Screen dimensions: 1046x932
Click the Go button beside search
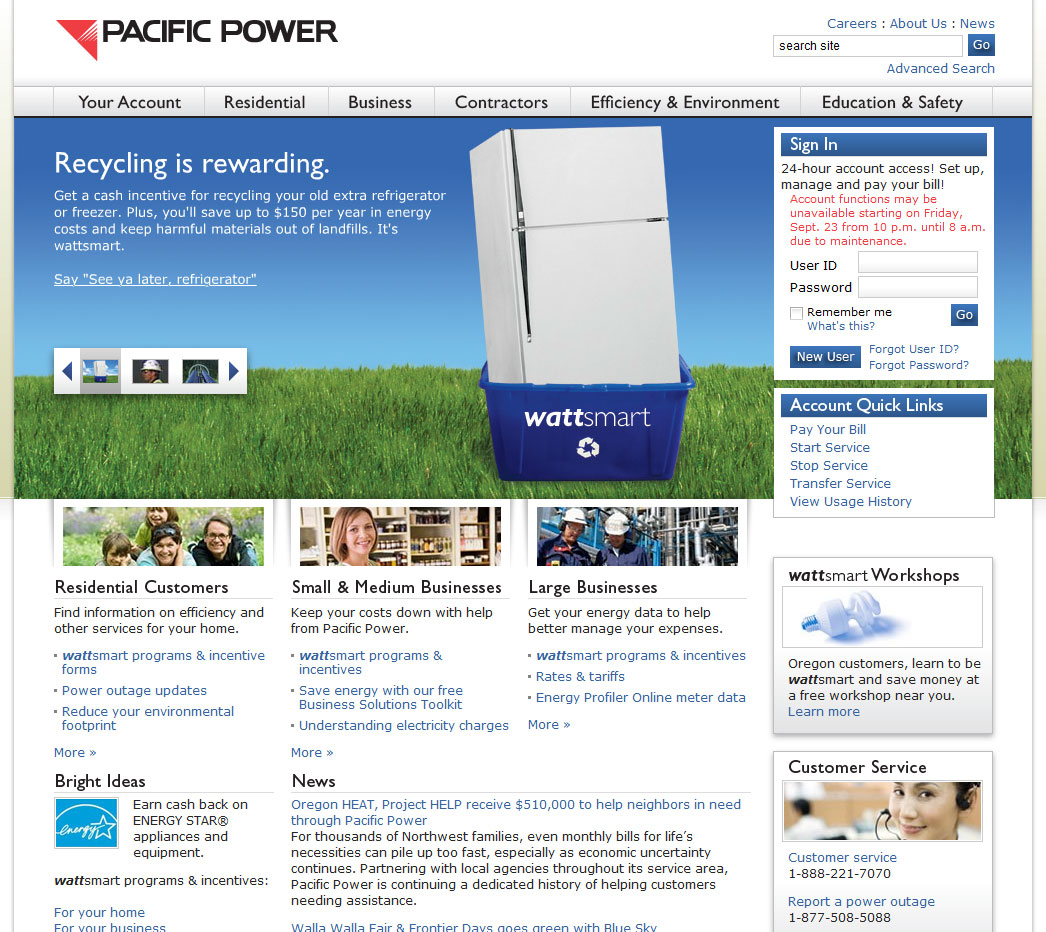(x=981, y=45)
